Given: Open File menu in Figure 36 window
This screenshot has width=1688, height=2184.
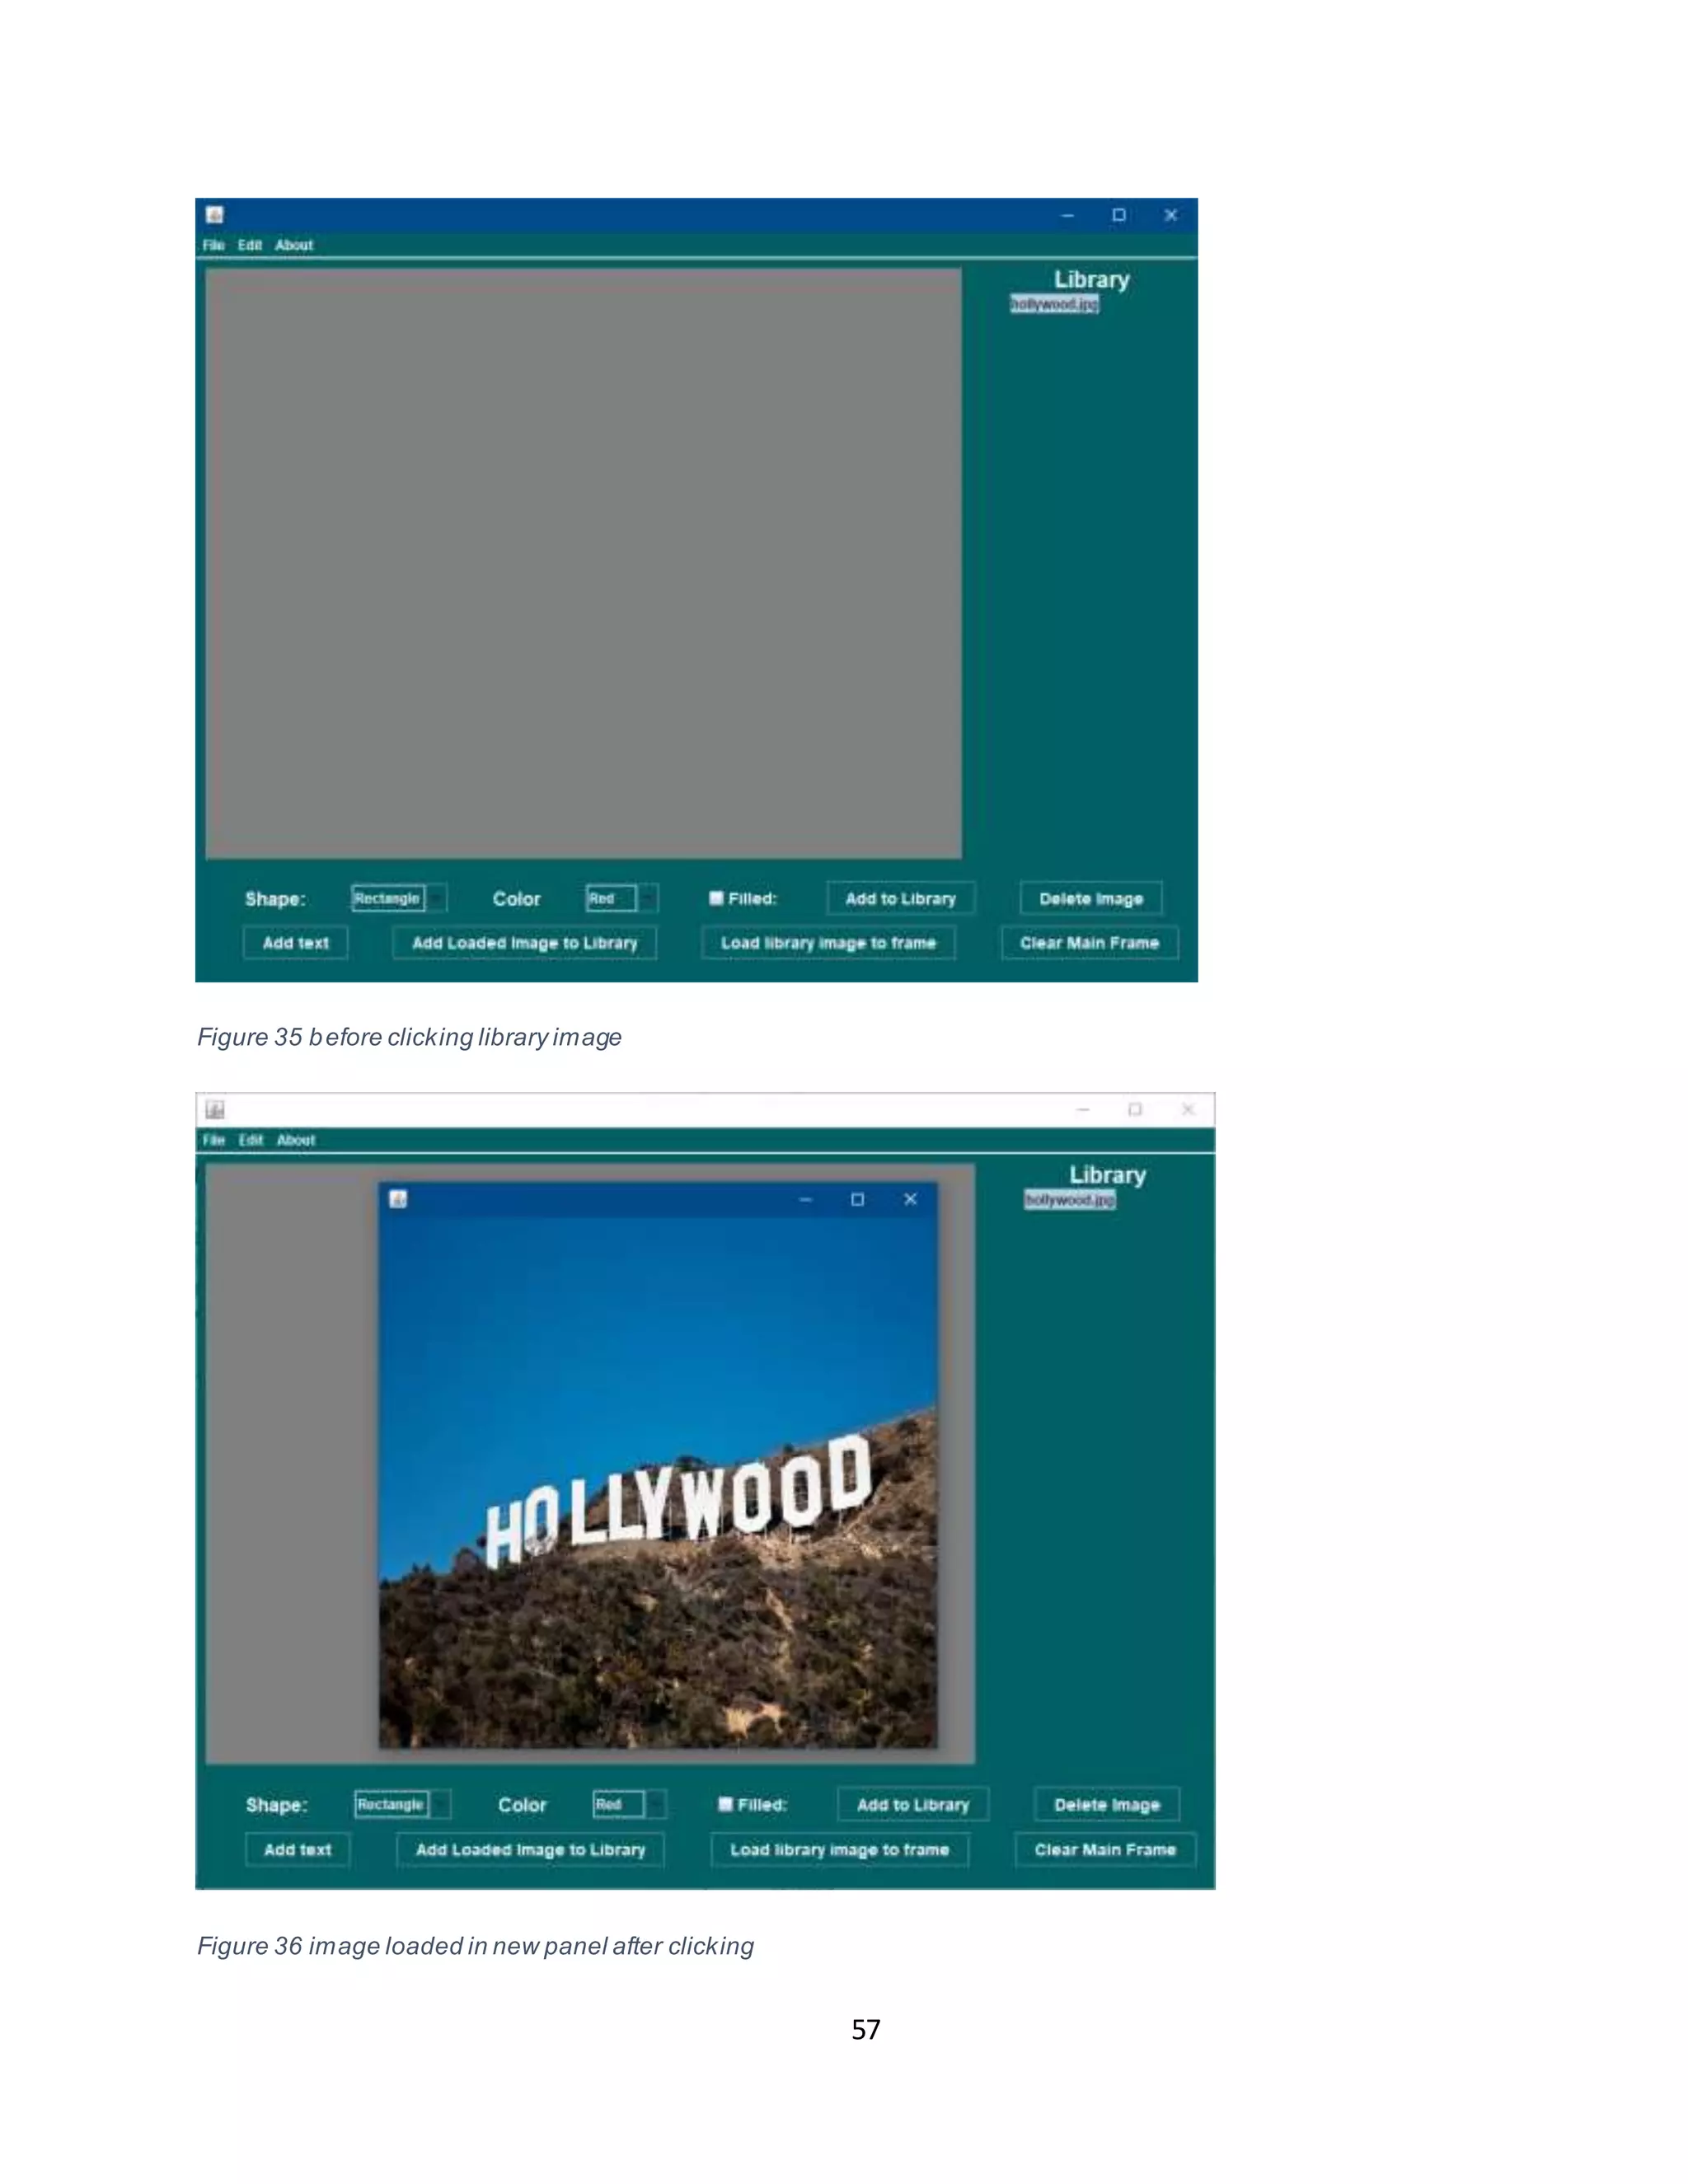Looking at the screenshot, I should point(213,1140).
